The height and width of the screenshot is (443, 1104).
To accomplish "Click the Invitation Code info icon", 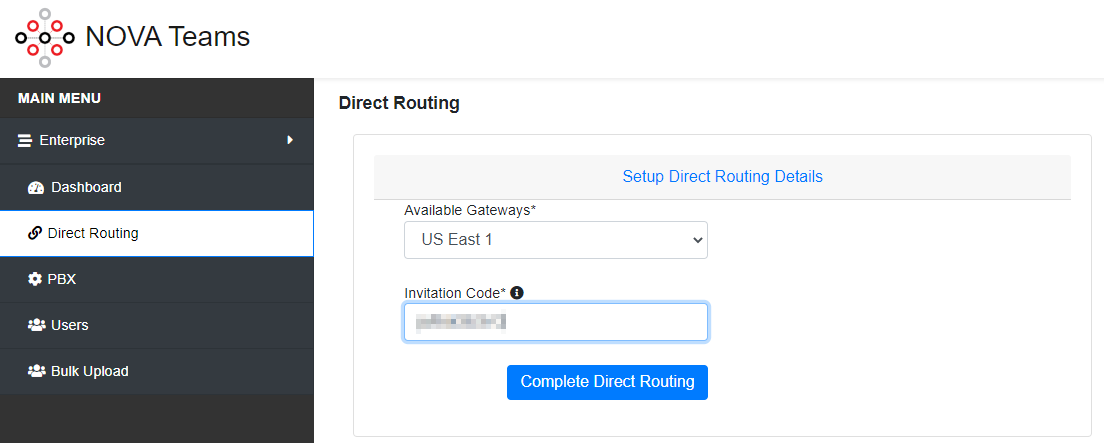I will click(x=517, y=293).
